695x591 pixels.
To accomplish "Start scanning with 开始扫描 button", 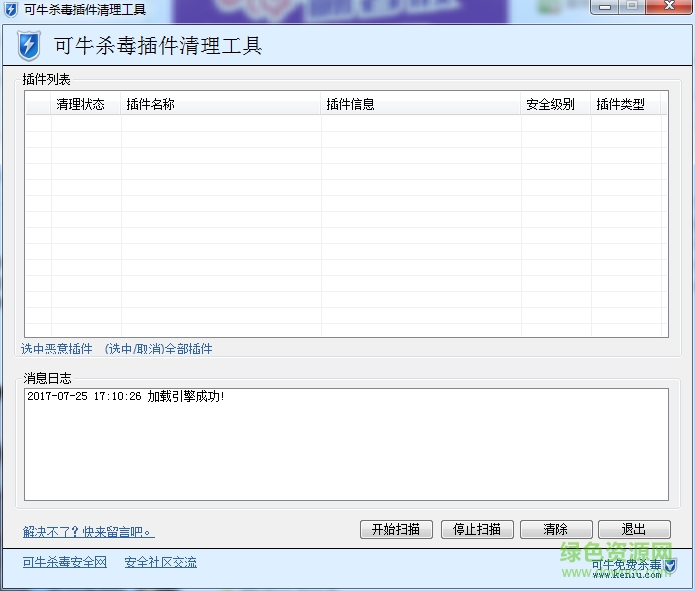I will tap(396, 529).
